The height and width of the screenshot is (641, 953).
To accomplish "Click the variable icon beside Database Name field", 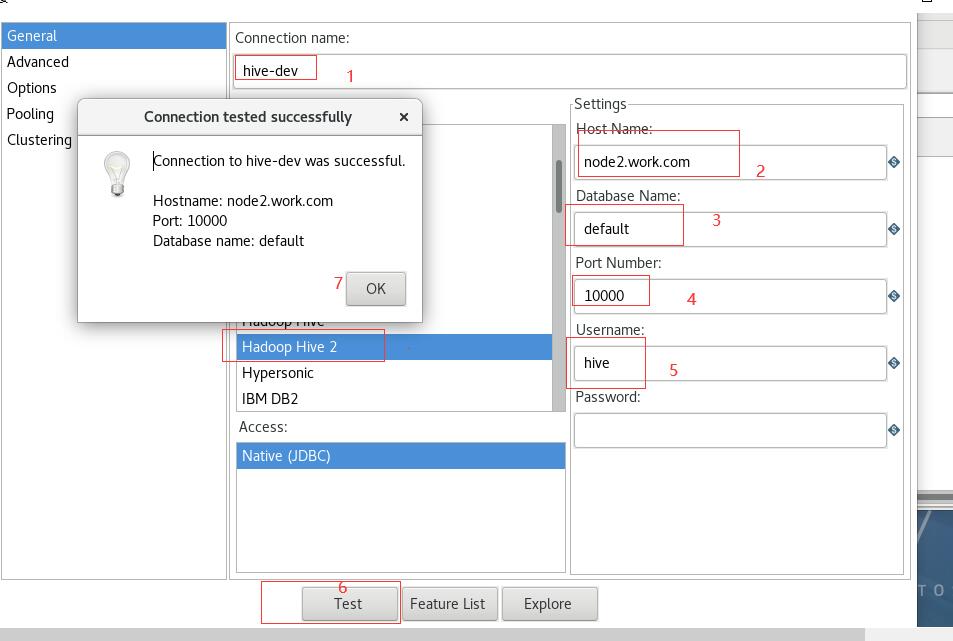I will pos(893,229).
